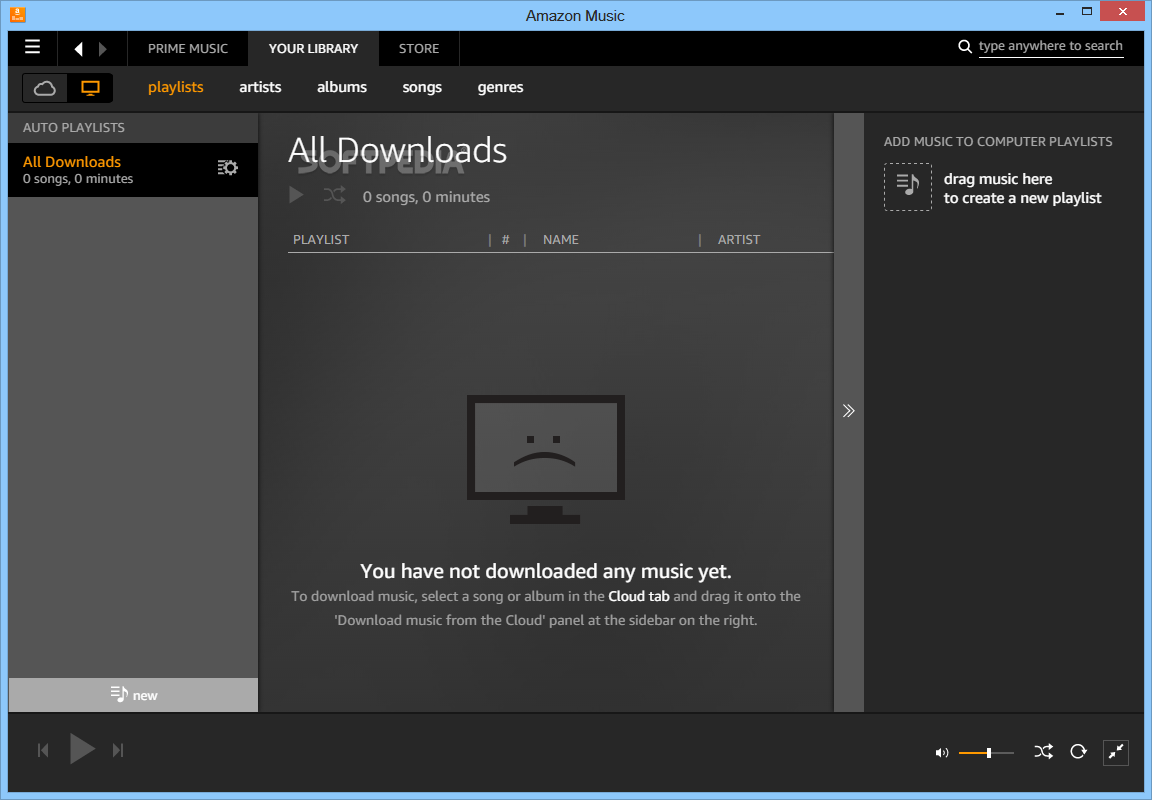Skip to previous track
Screen dimensions: 1152x800
pyautogui.click(x=43, y=750)
